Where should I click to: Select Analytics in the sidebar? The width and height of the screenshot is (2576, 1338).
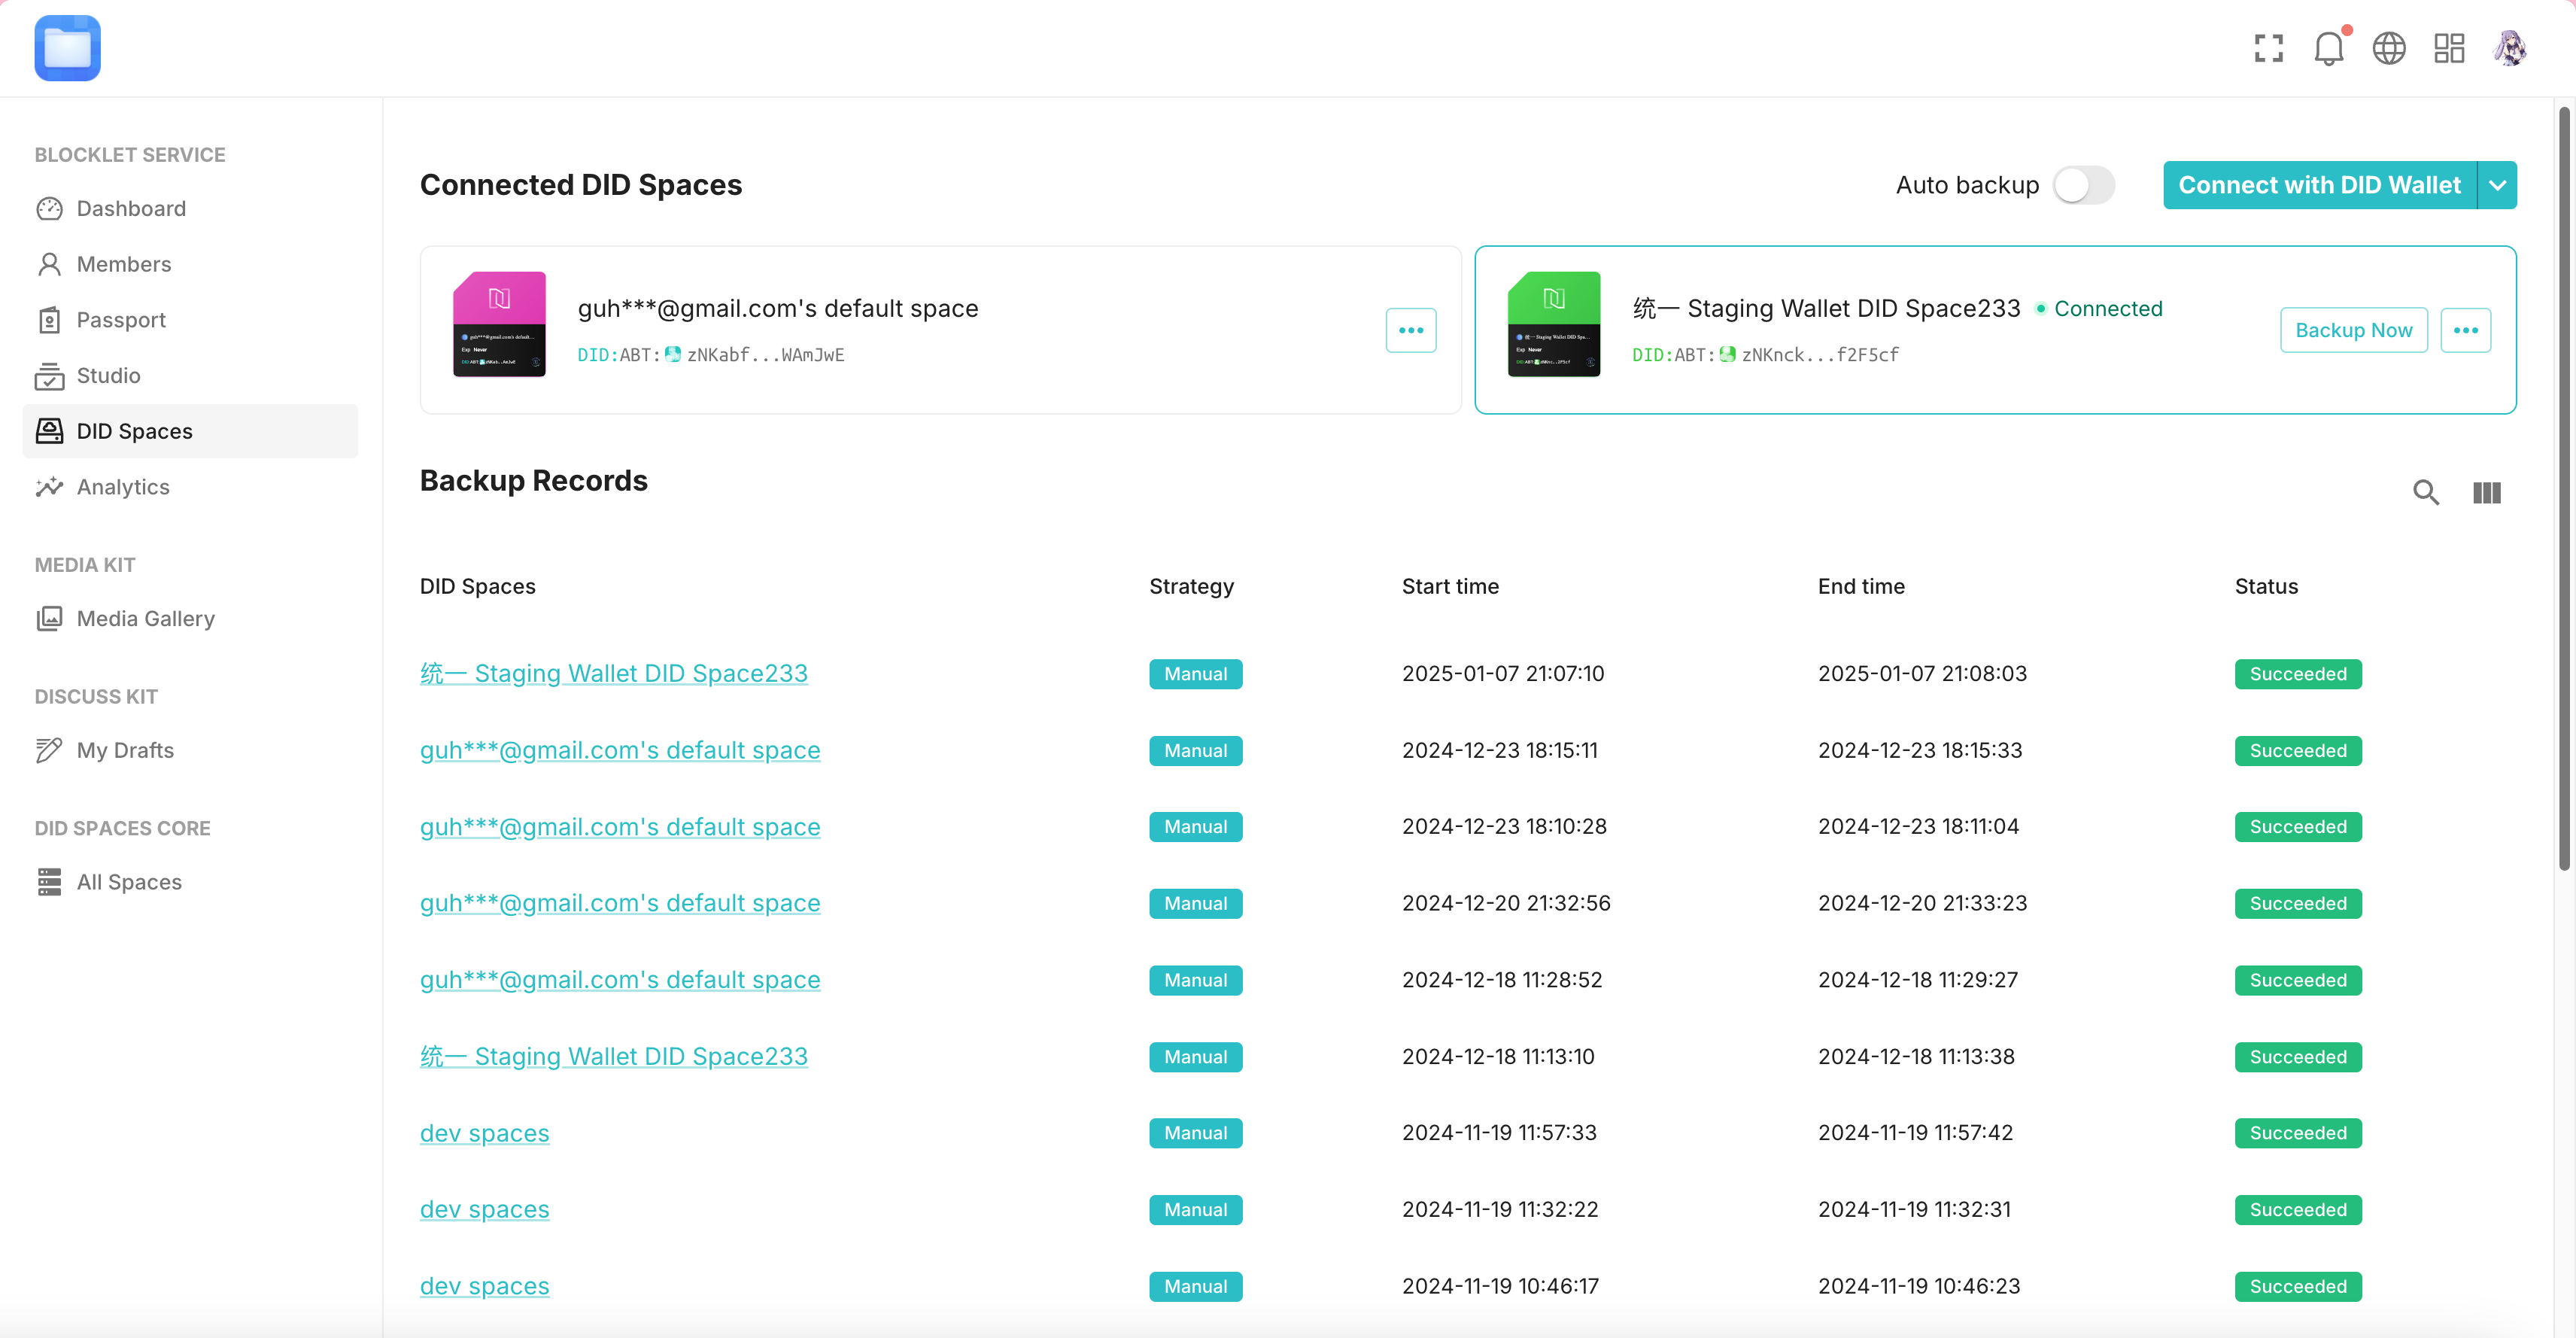coord(123,487)
